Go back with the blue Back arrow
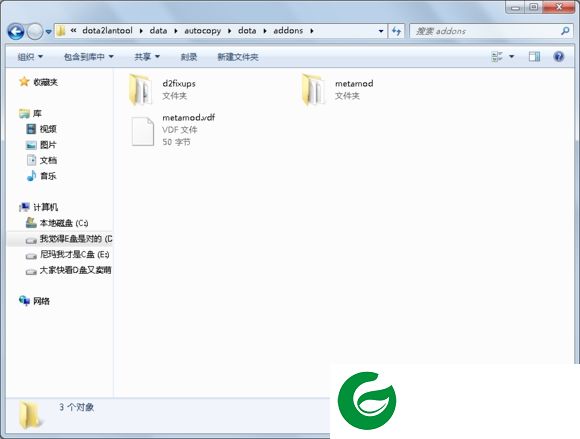Viewport: 580px width, 439px height. point(16,31)
